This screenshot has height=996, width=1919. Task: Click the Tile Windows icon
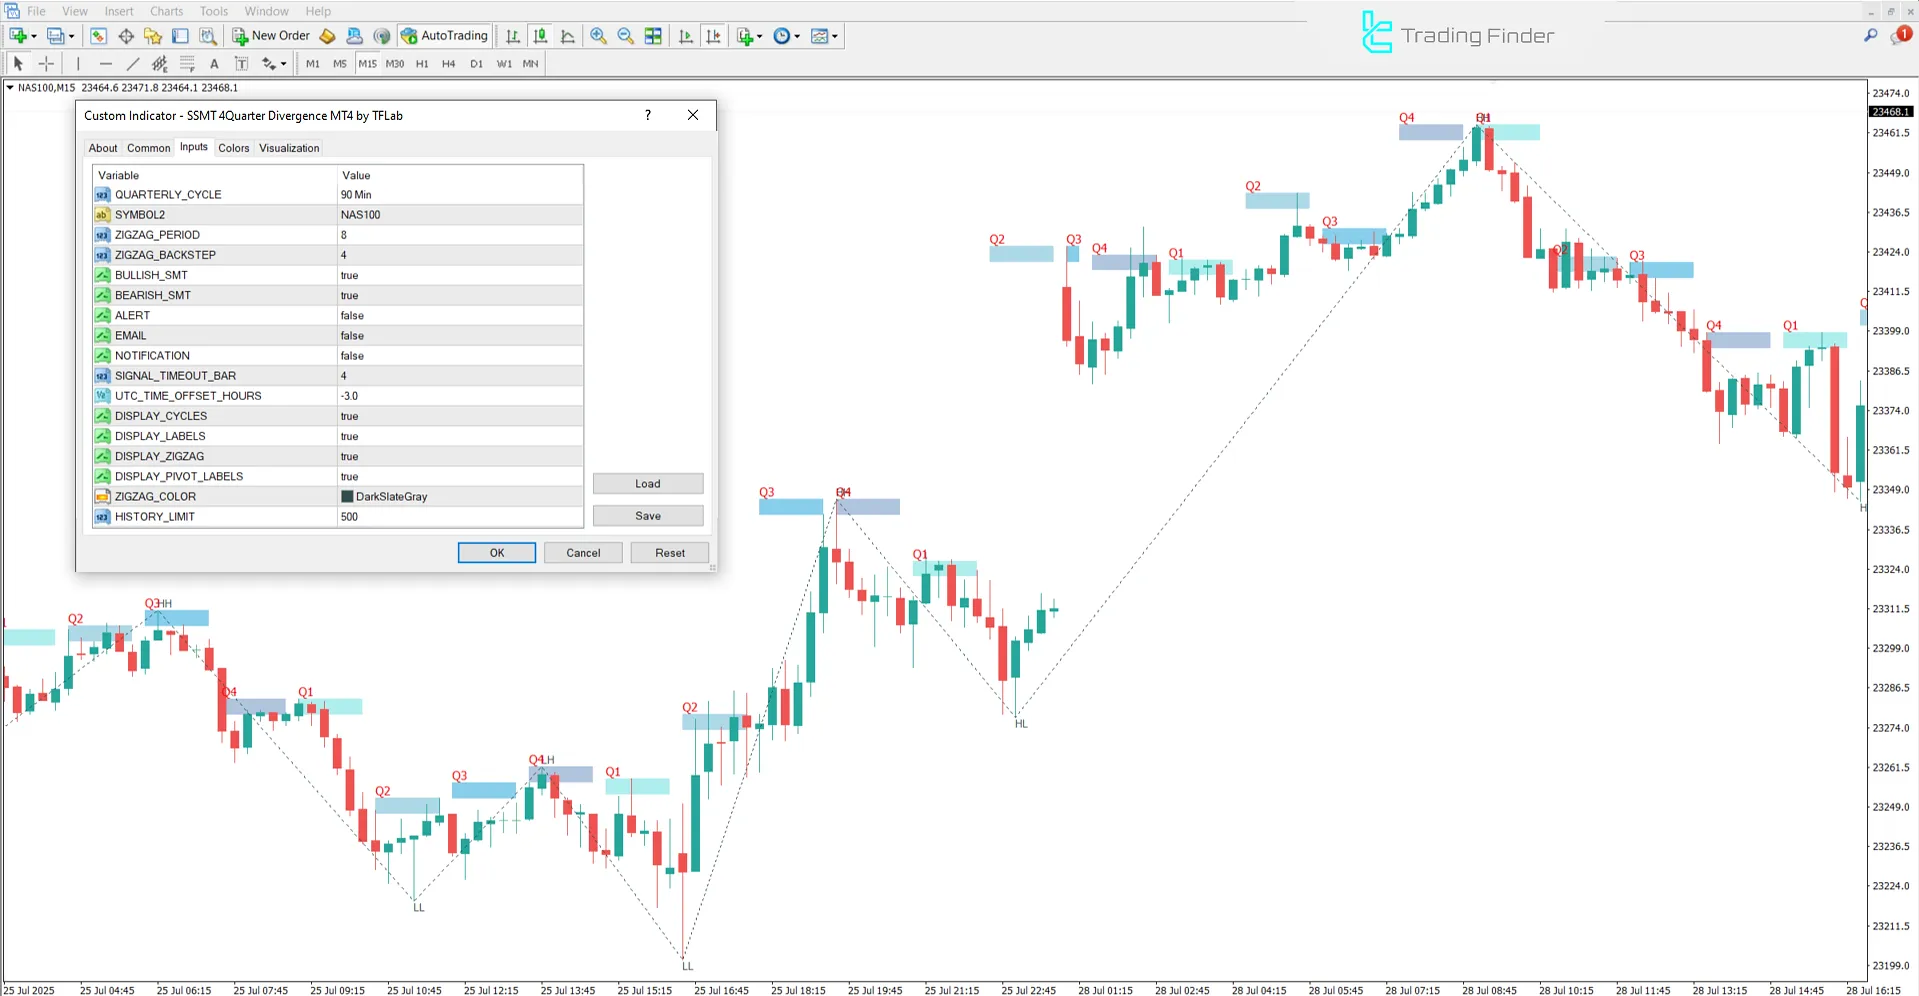point(653,36)
